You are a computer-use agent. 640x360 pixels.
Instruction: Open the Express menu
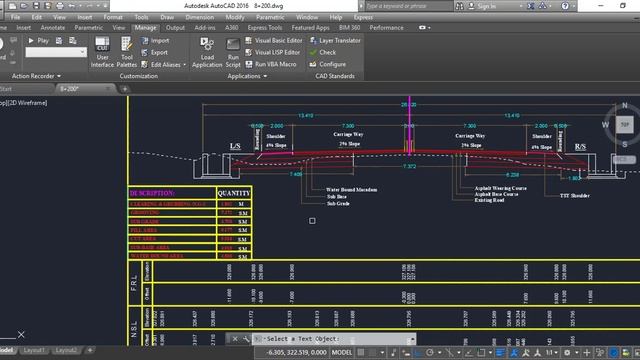click(x=363, y=17)
